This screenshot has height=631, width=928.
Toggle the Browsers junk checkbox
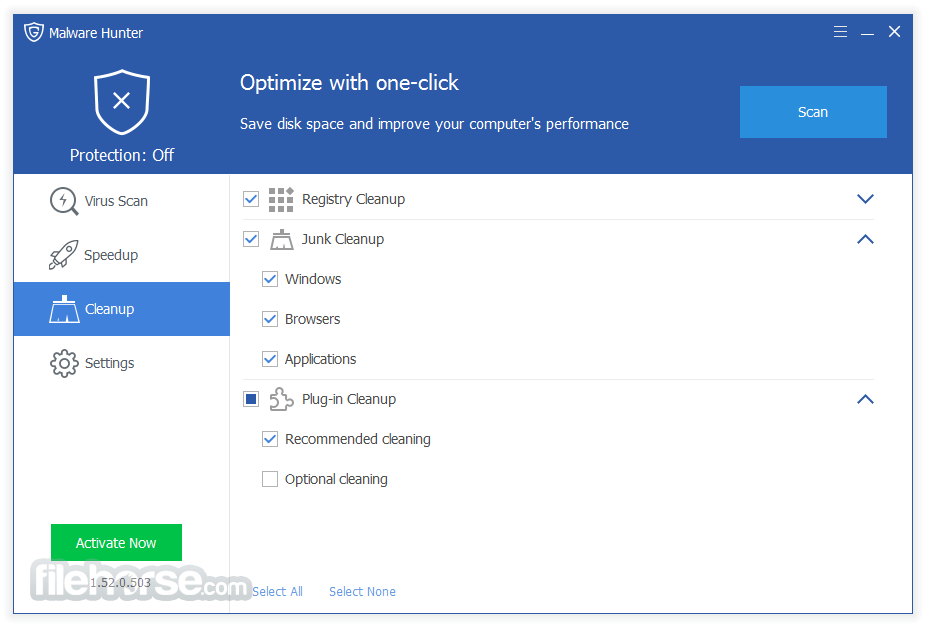coord(270,319)
